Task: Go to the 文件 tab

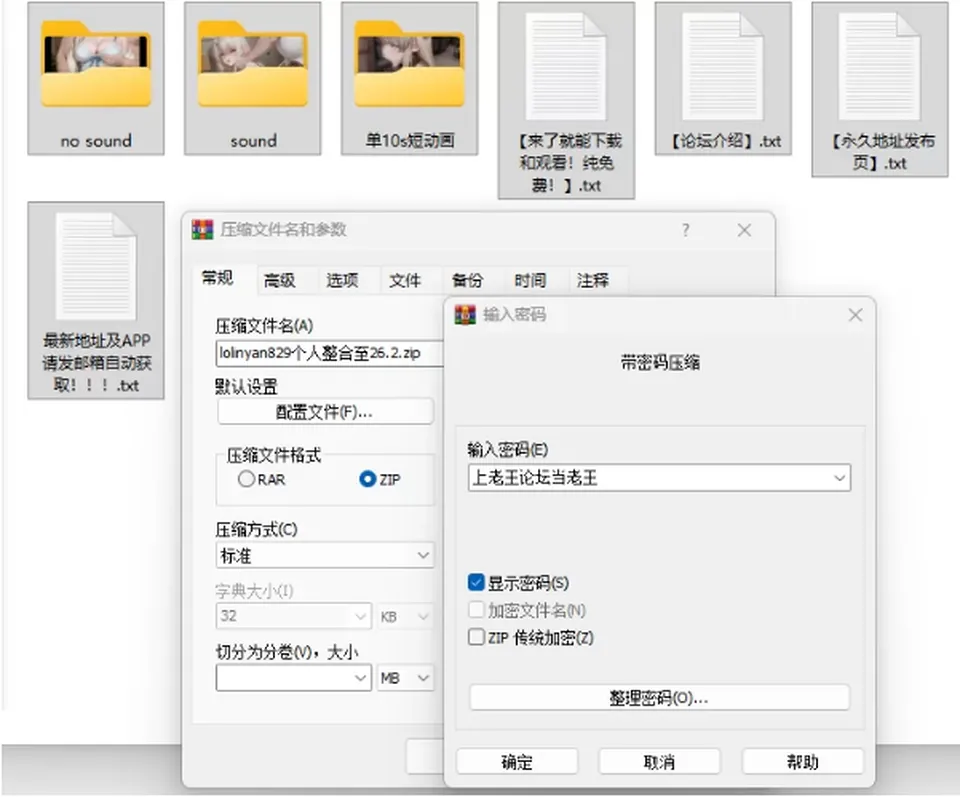Action: coord(405,280)
